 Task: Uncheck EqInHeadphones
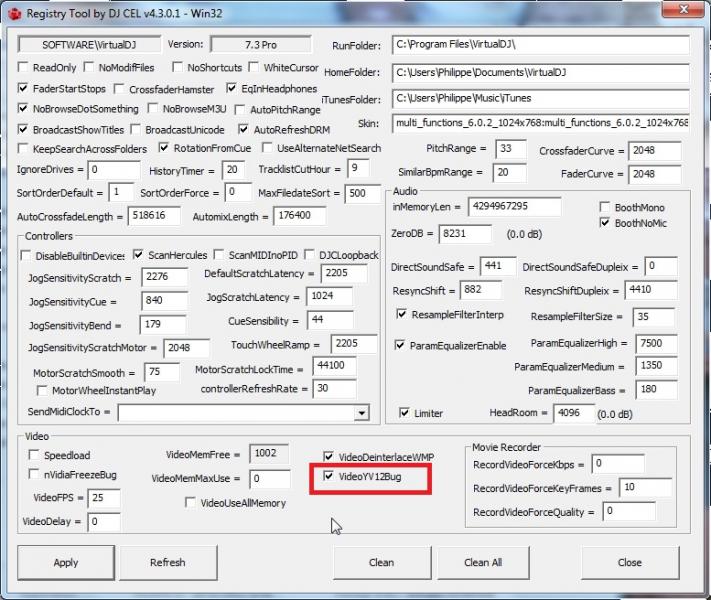click(x=232, y=88)
